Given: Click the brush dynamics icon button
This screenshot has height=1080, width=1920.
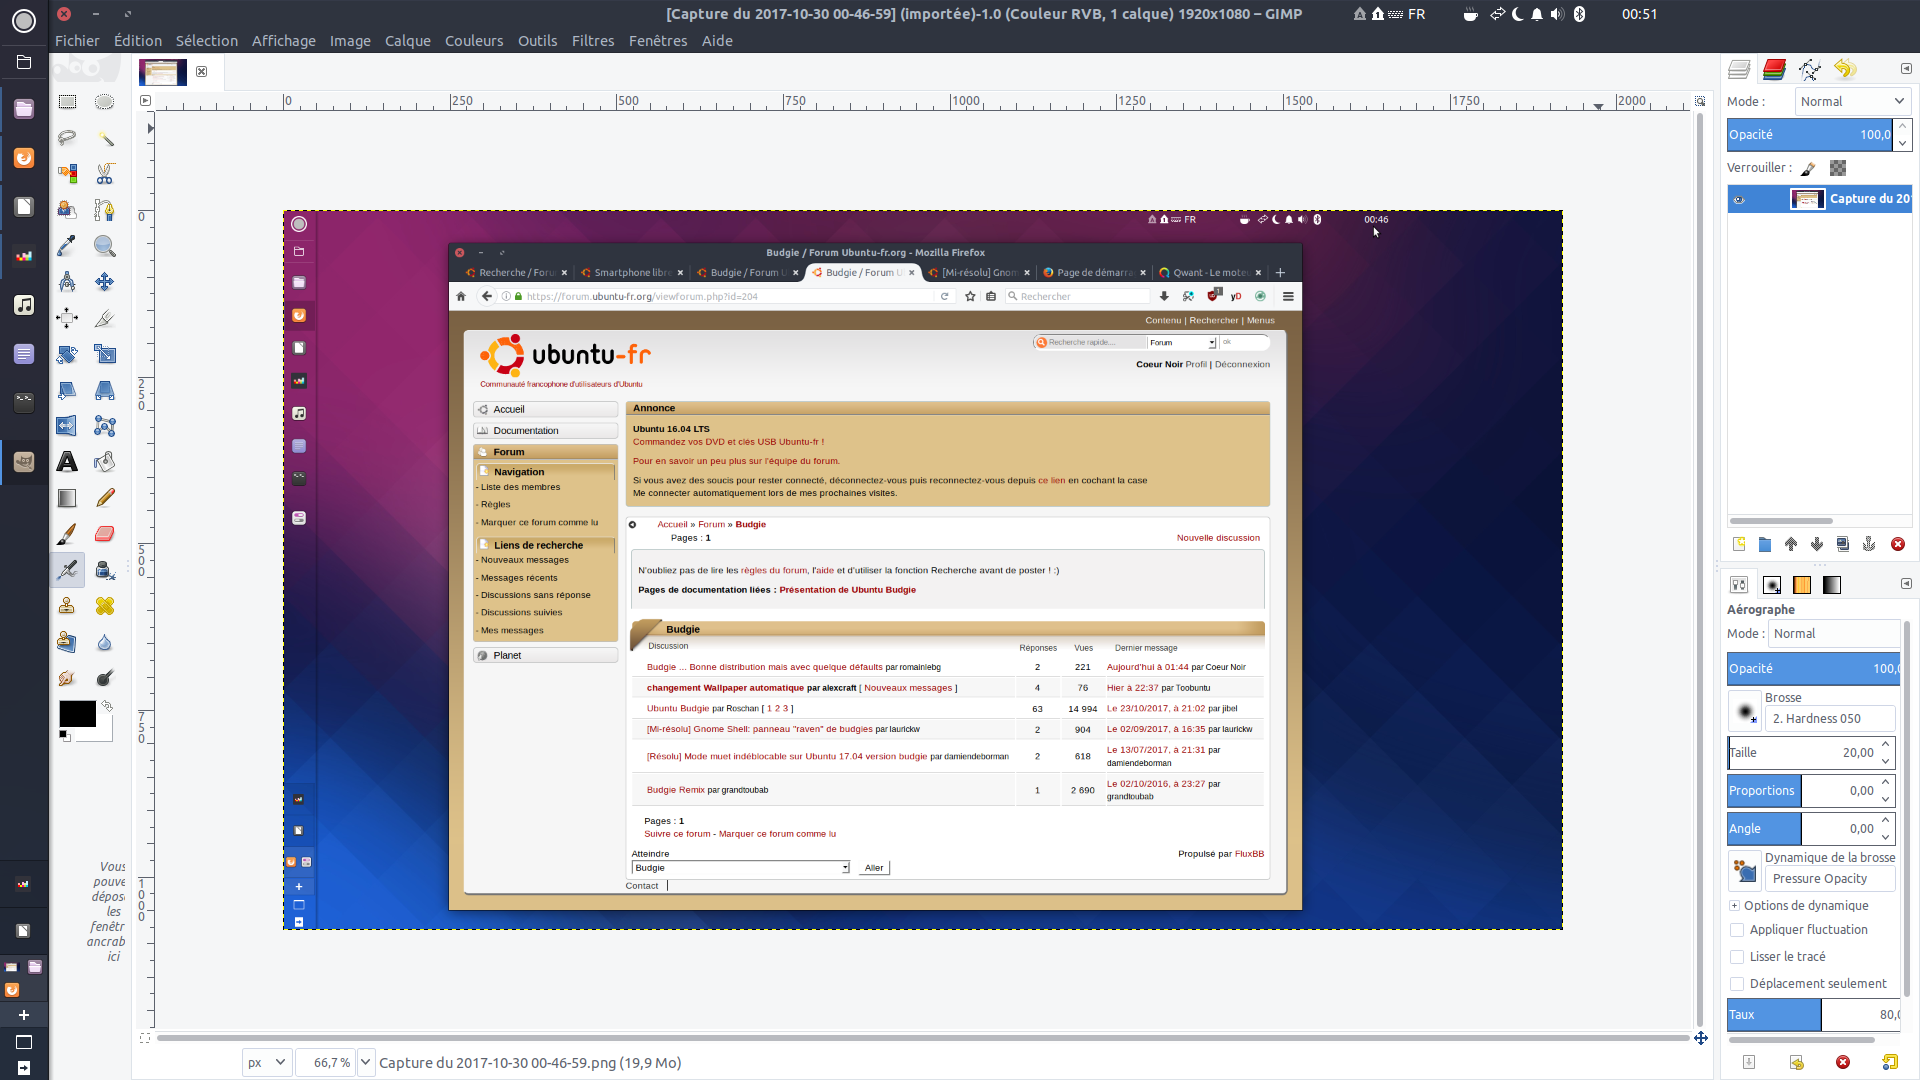Looking at the screenshot, I should [x=1745, y=870].
